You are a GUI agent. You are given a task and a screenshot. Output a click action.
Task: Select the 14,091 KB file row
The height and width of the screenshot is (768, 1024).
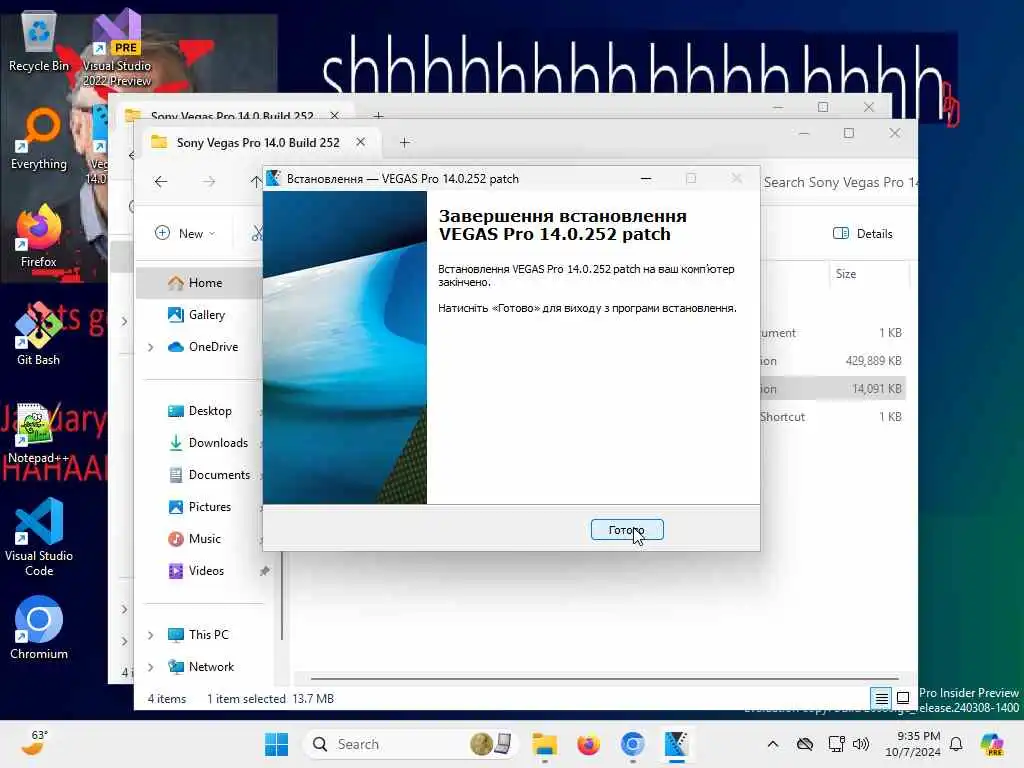(x=831, y=389)
